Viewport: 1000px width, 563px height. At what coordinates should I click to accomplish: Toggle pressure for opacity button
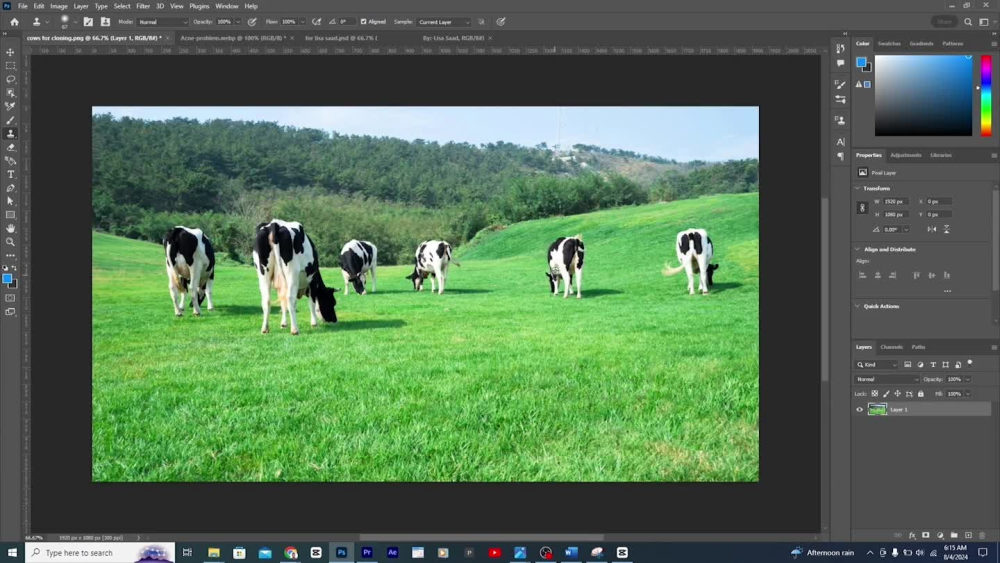253,22
